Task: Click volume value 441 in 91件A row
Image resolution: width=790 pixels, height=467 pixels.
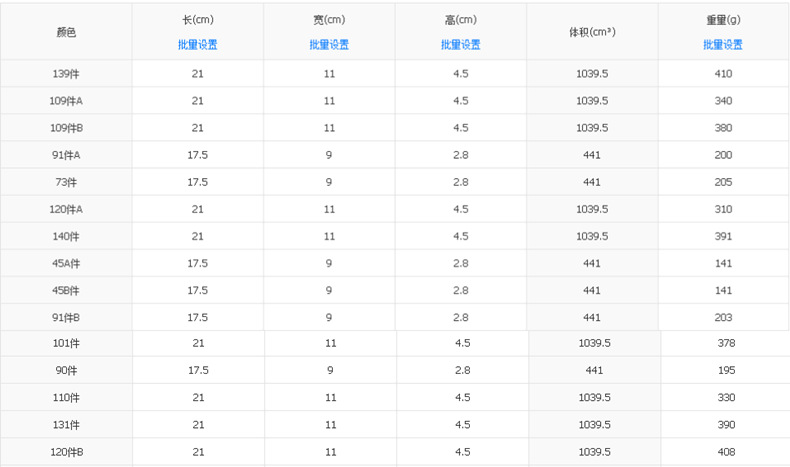Action: (591, 156)
